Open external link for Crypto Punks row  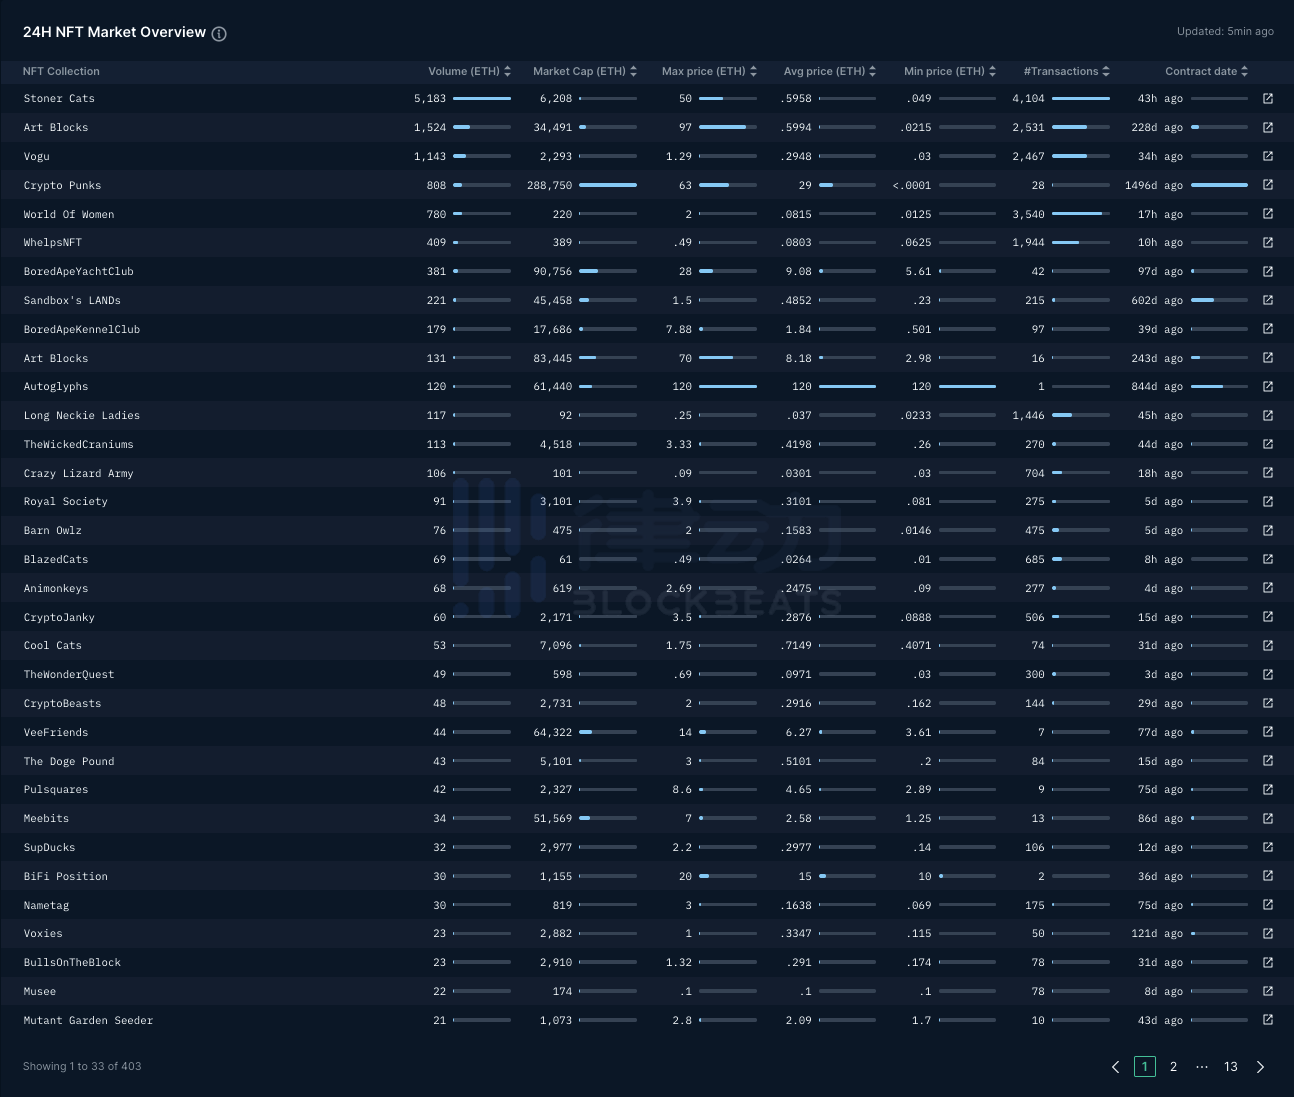(x=1268, y=185)
